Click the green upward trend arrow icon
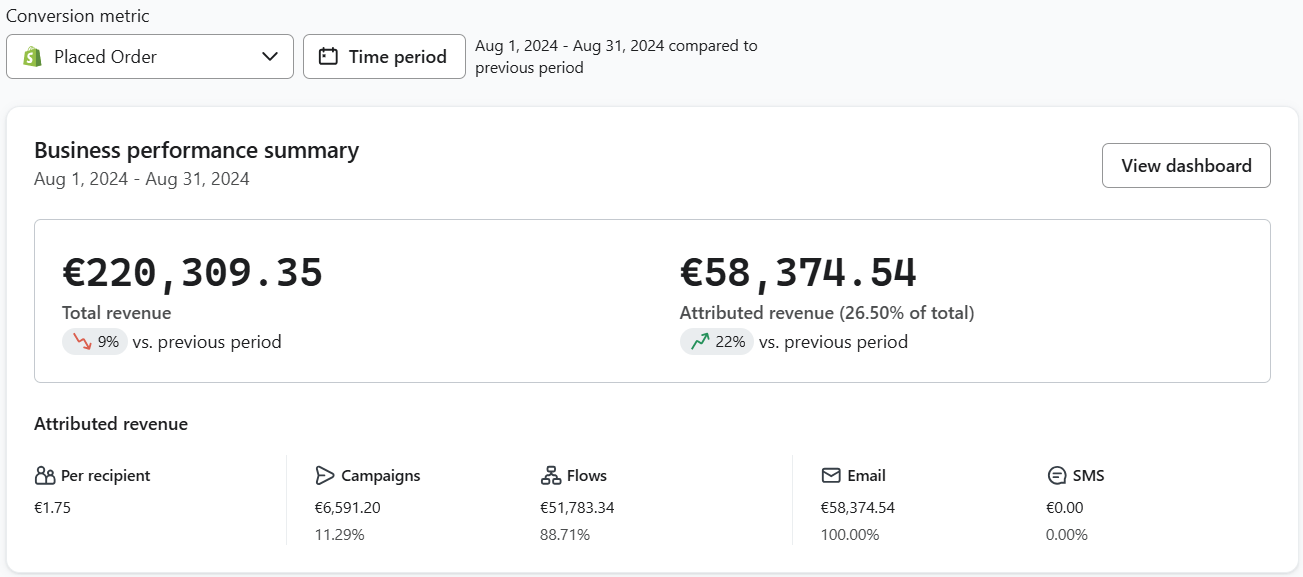1303x577 pixels. point(700,342)
